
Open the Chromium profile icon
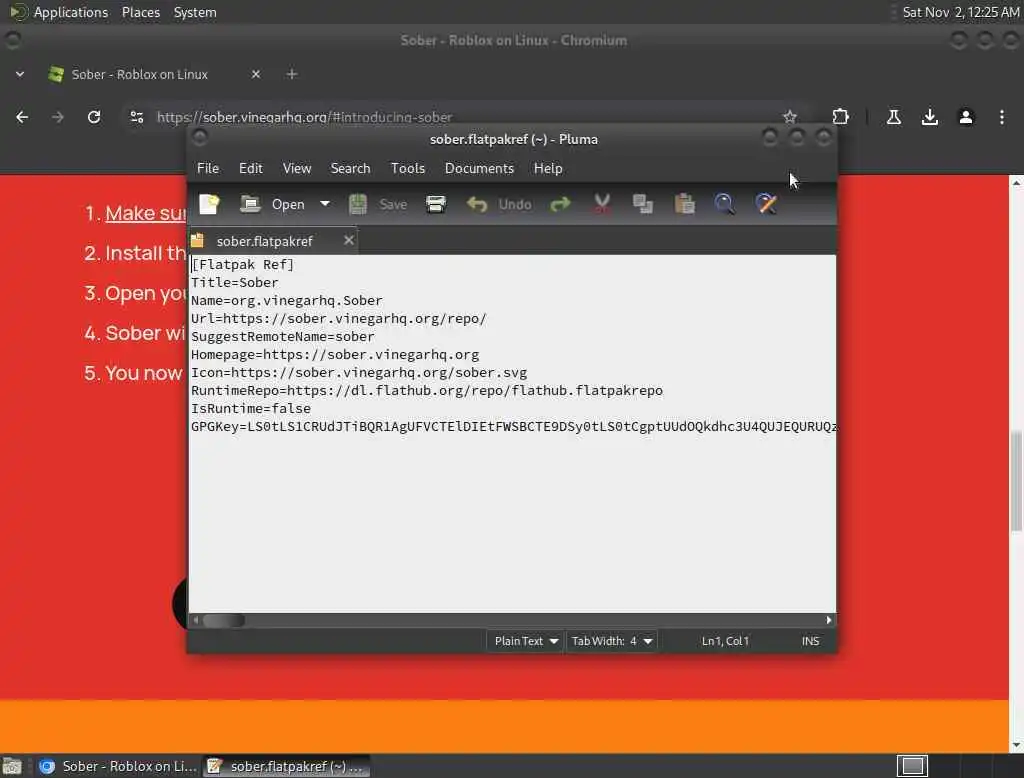coord(965,117)
